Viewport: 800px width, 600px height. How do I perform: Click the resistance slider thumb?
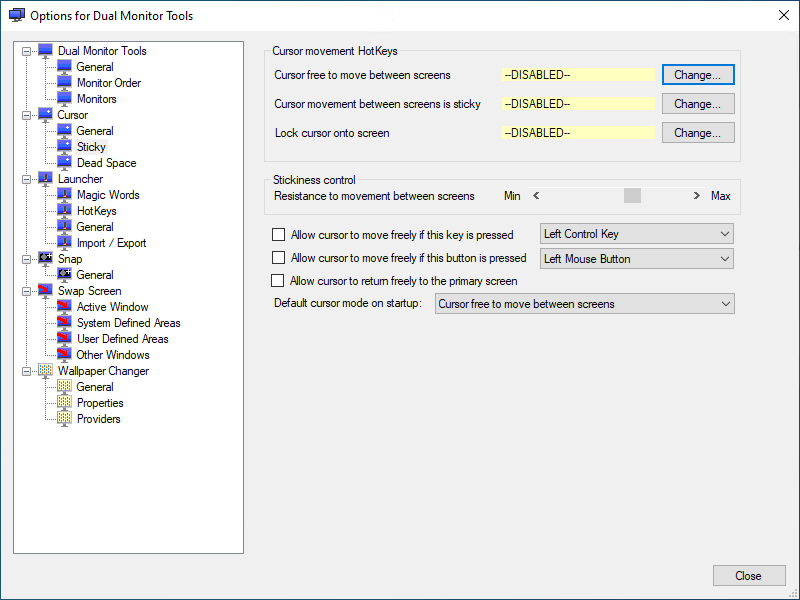pyautogui.click(x=632, y=195)
